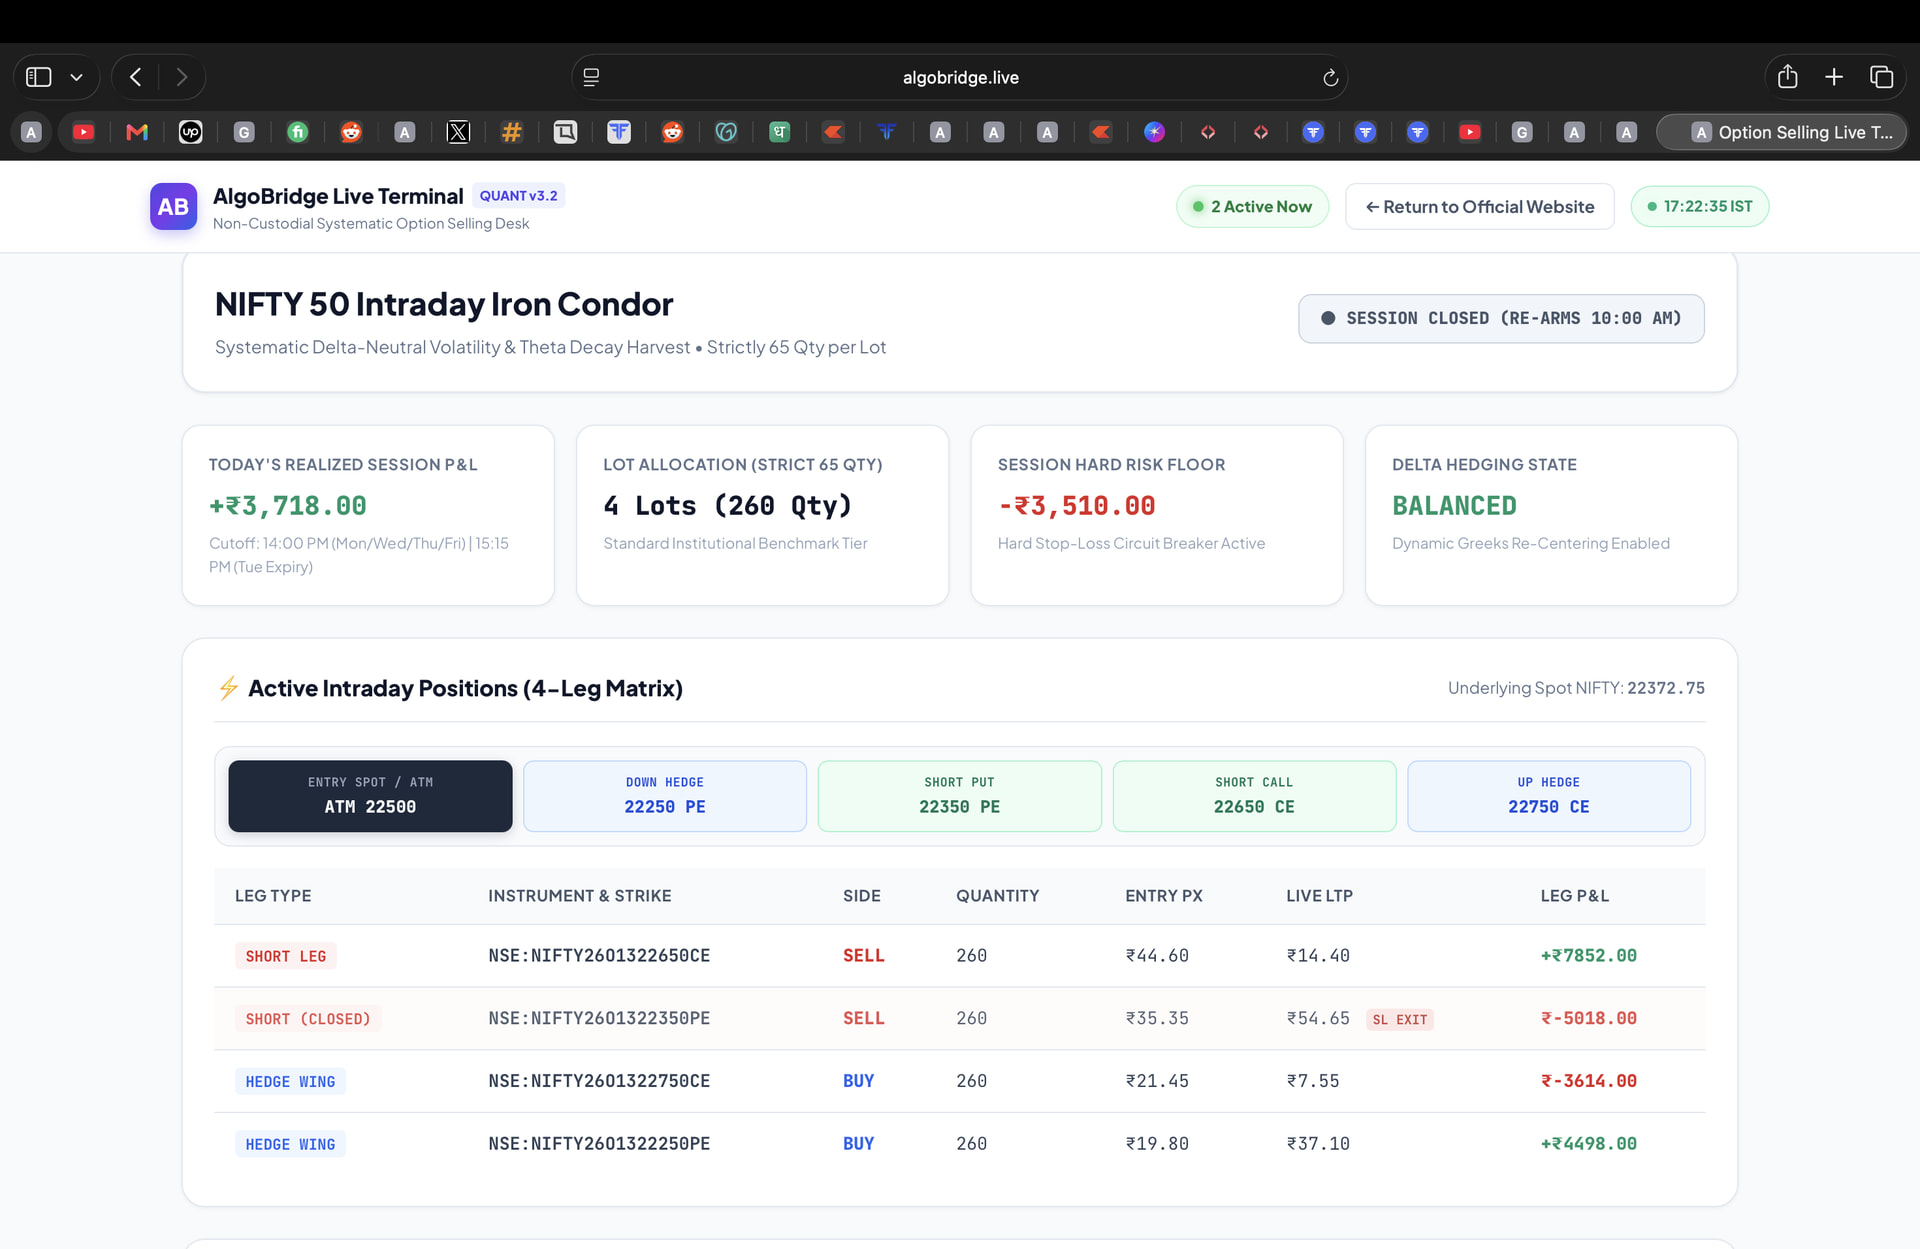Image resolution: width=1920 pixels, height=1249 pixels.
Task: Click the SHORT (CLOSED) leg tag
Action: [x=308, y=1019]
